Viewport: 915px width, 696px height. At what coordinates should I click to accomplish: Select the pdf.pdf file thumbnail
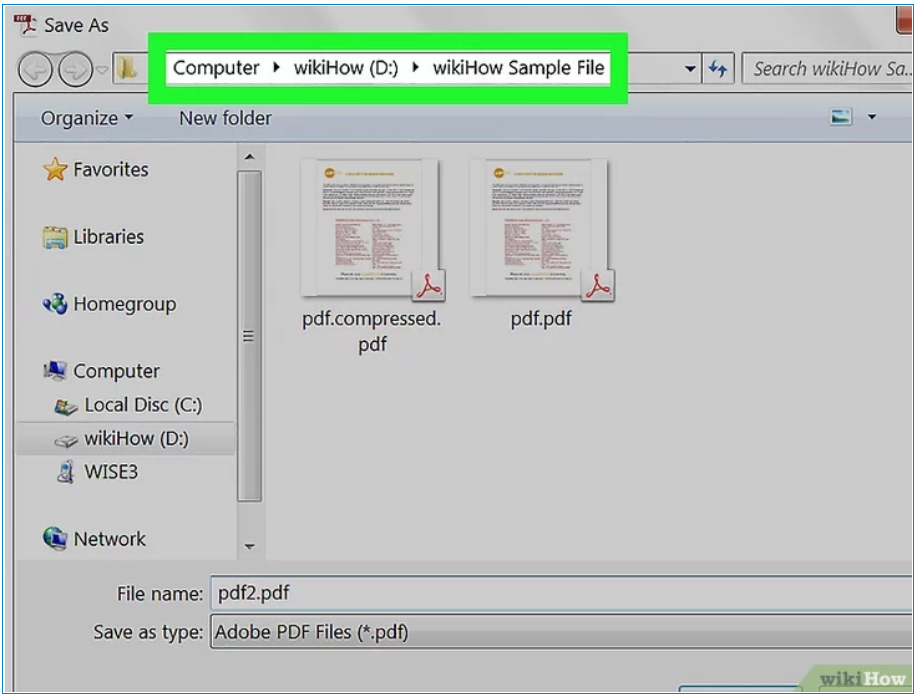coord(539,229)
